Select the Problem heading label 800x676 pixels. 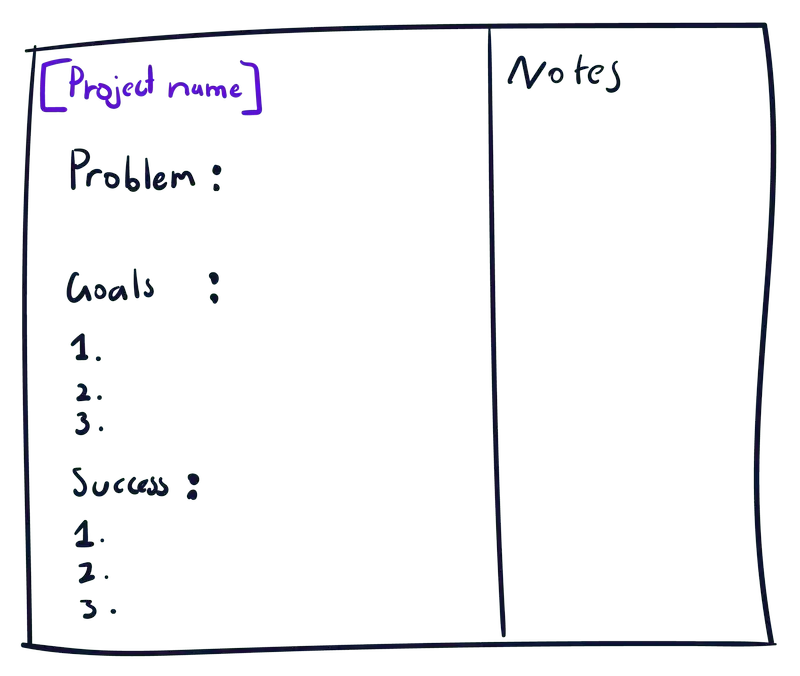pos(131,172)
